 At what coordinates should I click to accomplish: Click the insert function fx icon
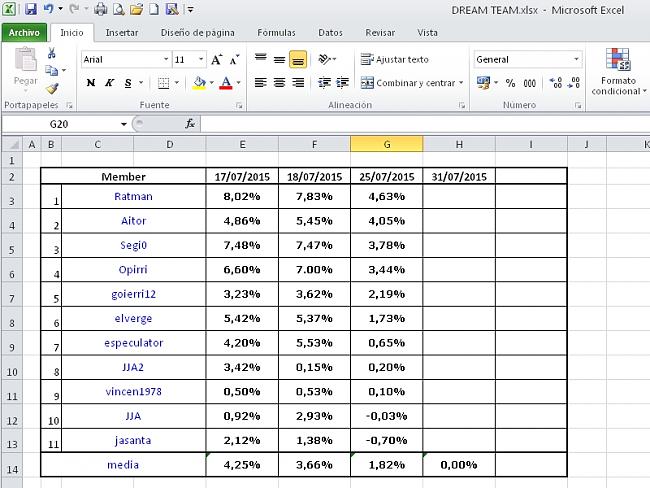(190, 124)
